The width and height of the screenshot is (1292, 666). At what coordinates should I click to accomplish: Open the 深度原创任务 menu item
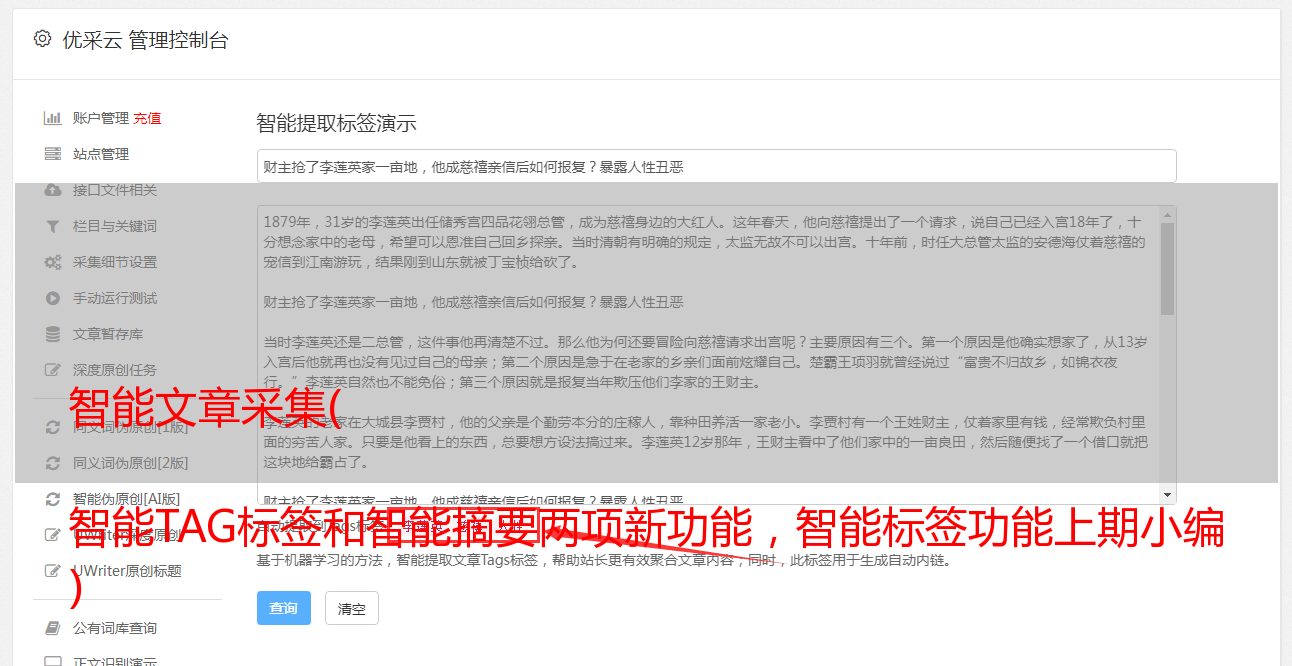point(115,370)
